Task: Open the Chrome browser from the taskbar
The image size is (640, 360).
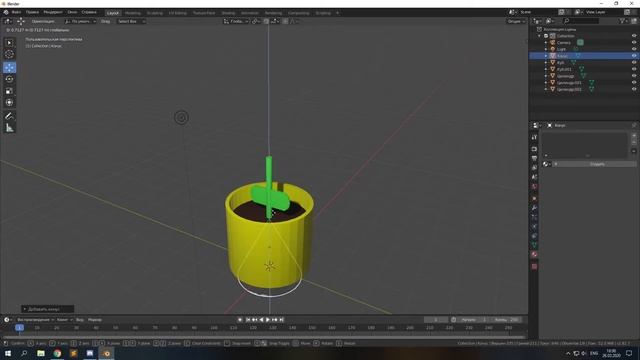Action: coord(57,353)
